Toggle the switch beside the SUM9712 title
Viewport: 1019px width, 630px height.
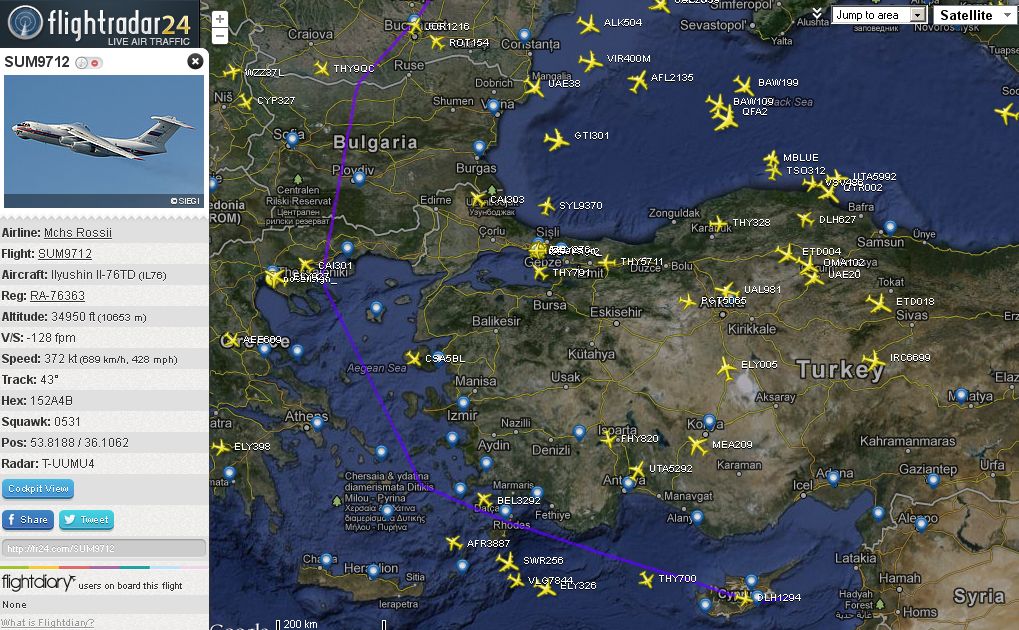pos(89,63)
